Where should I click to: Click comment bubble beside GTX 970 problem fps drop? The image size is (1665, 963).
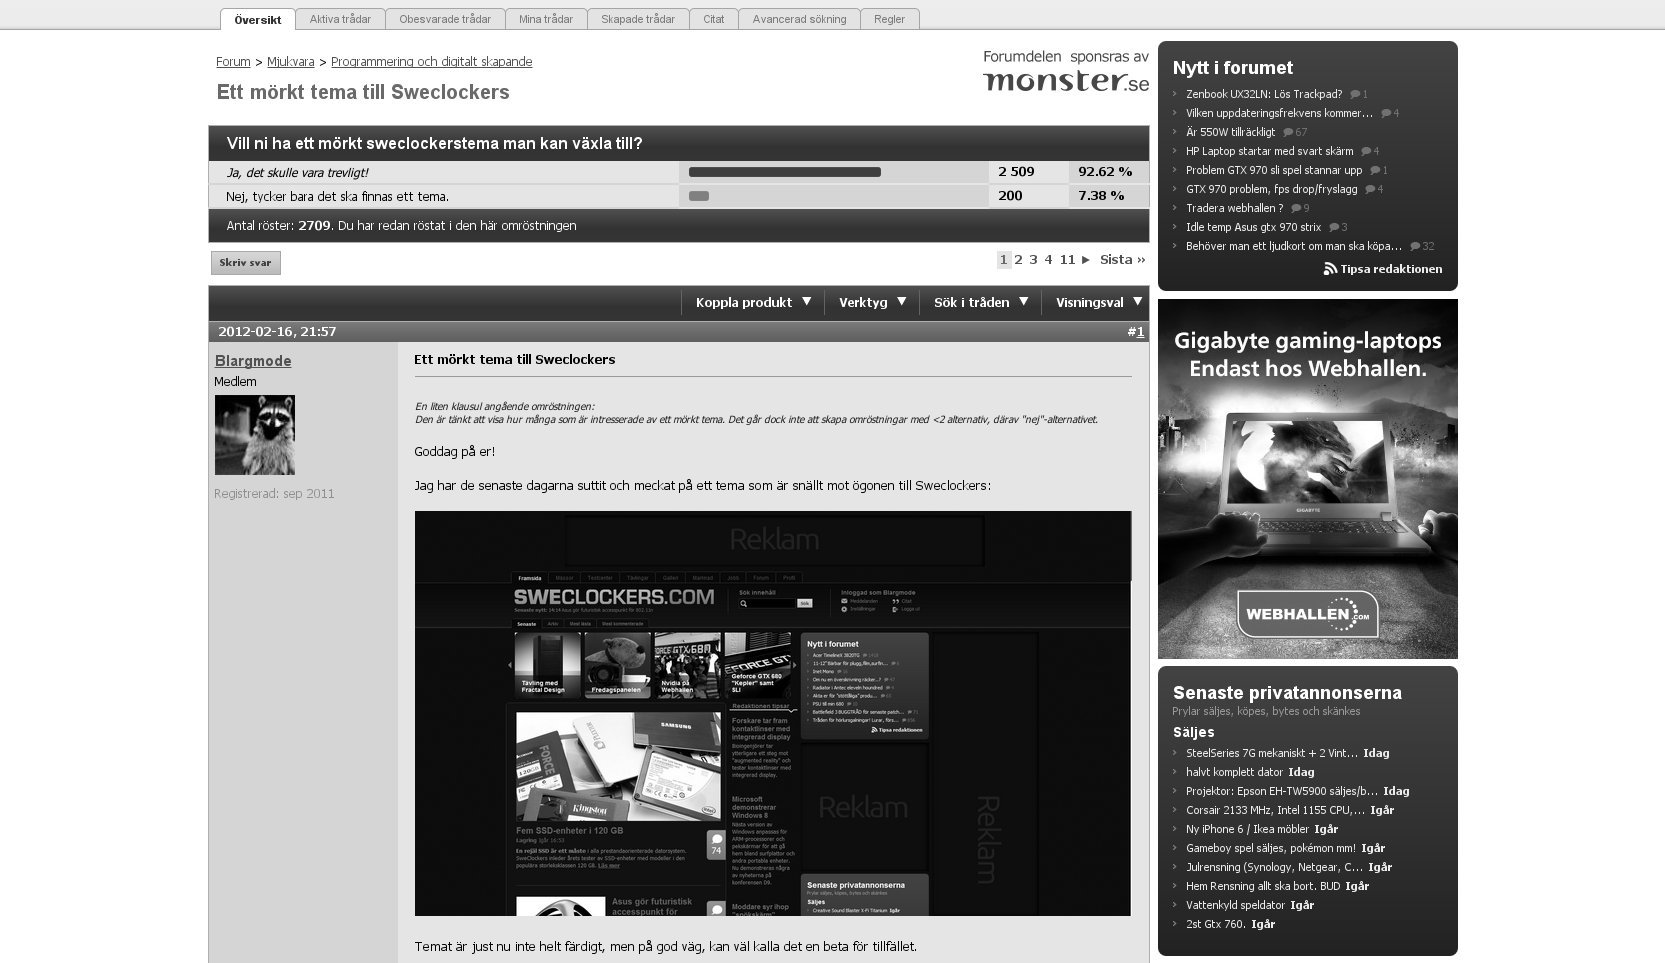1370,189
